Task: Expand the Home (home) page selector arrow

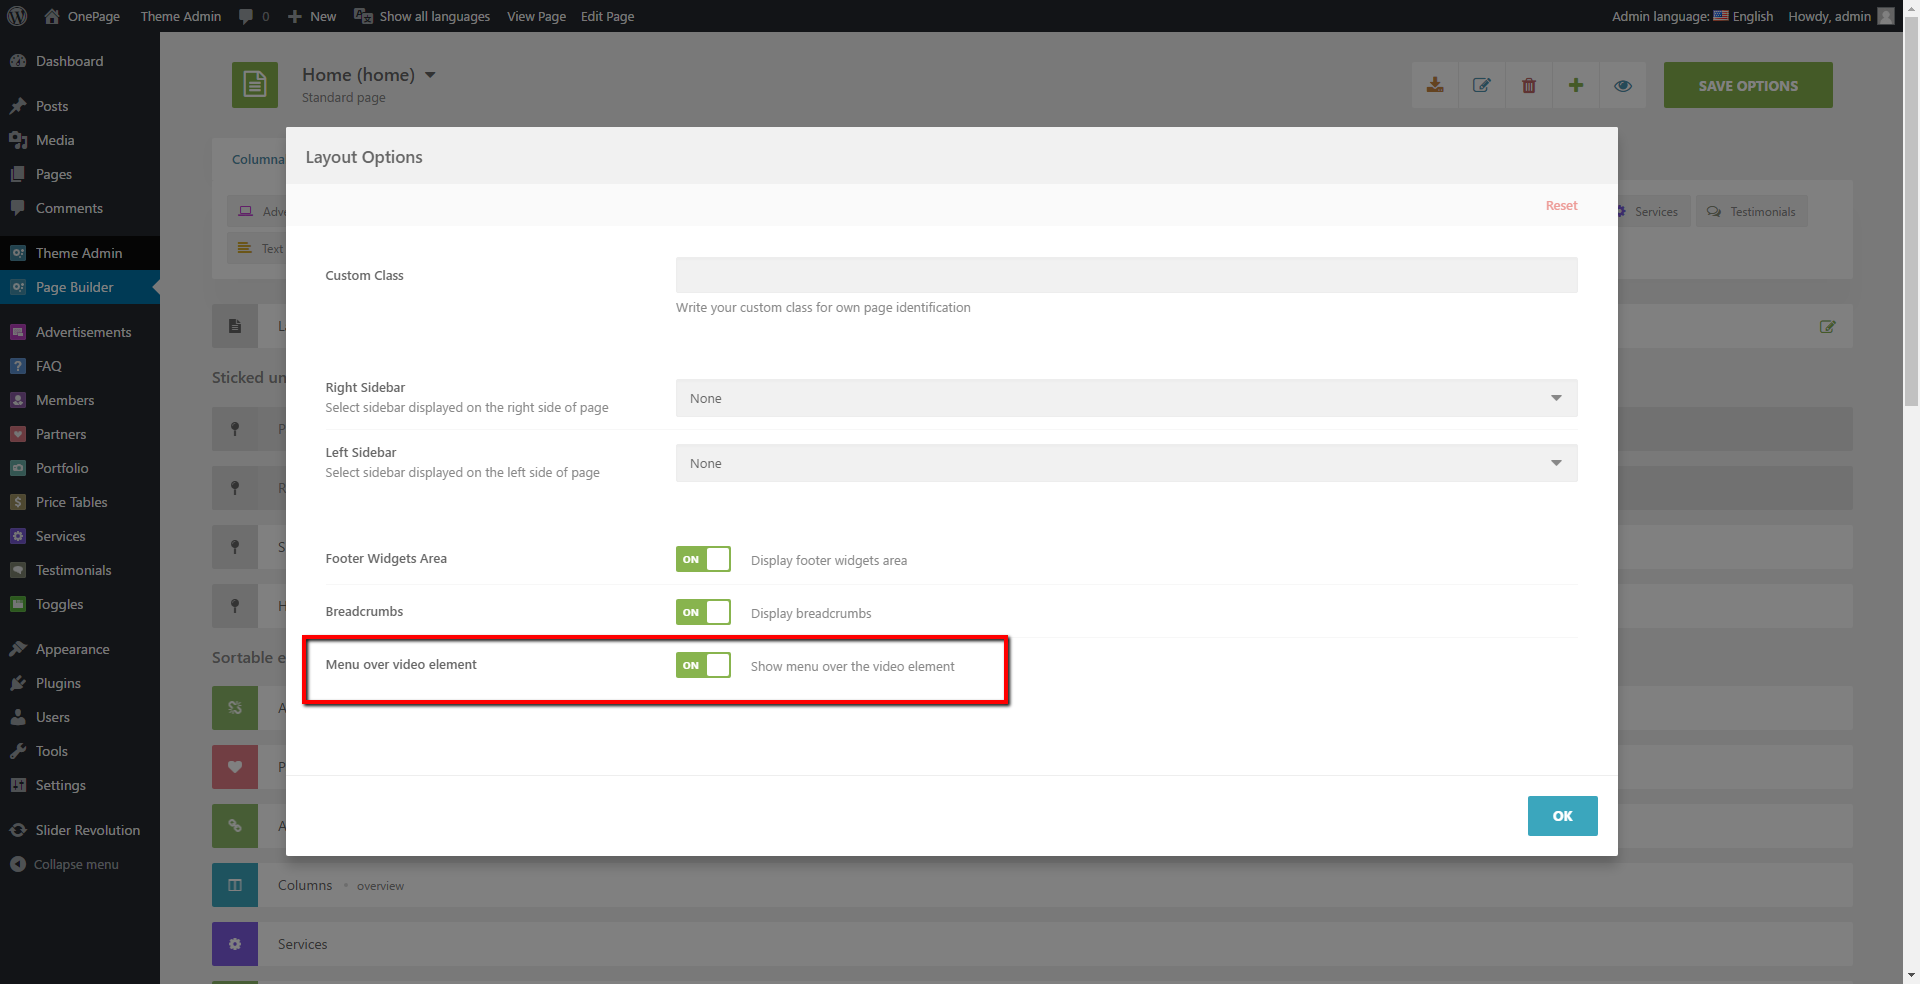Action: [430, 75]
